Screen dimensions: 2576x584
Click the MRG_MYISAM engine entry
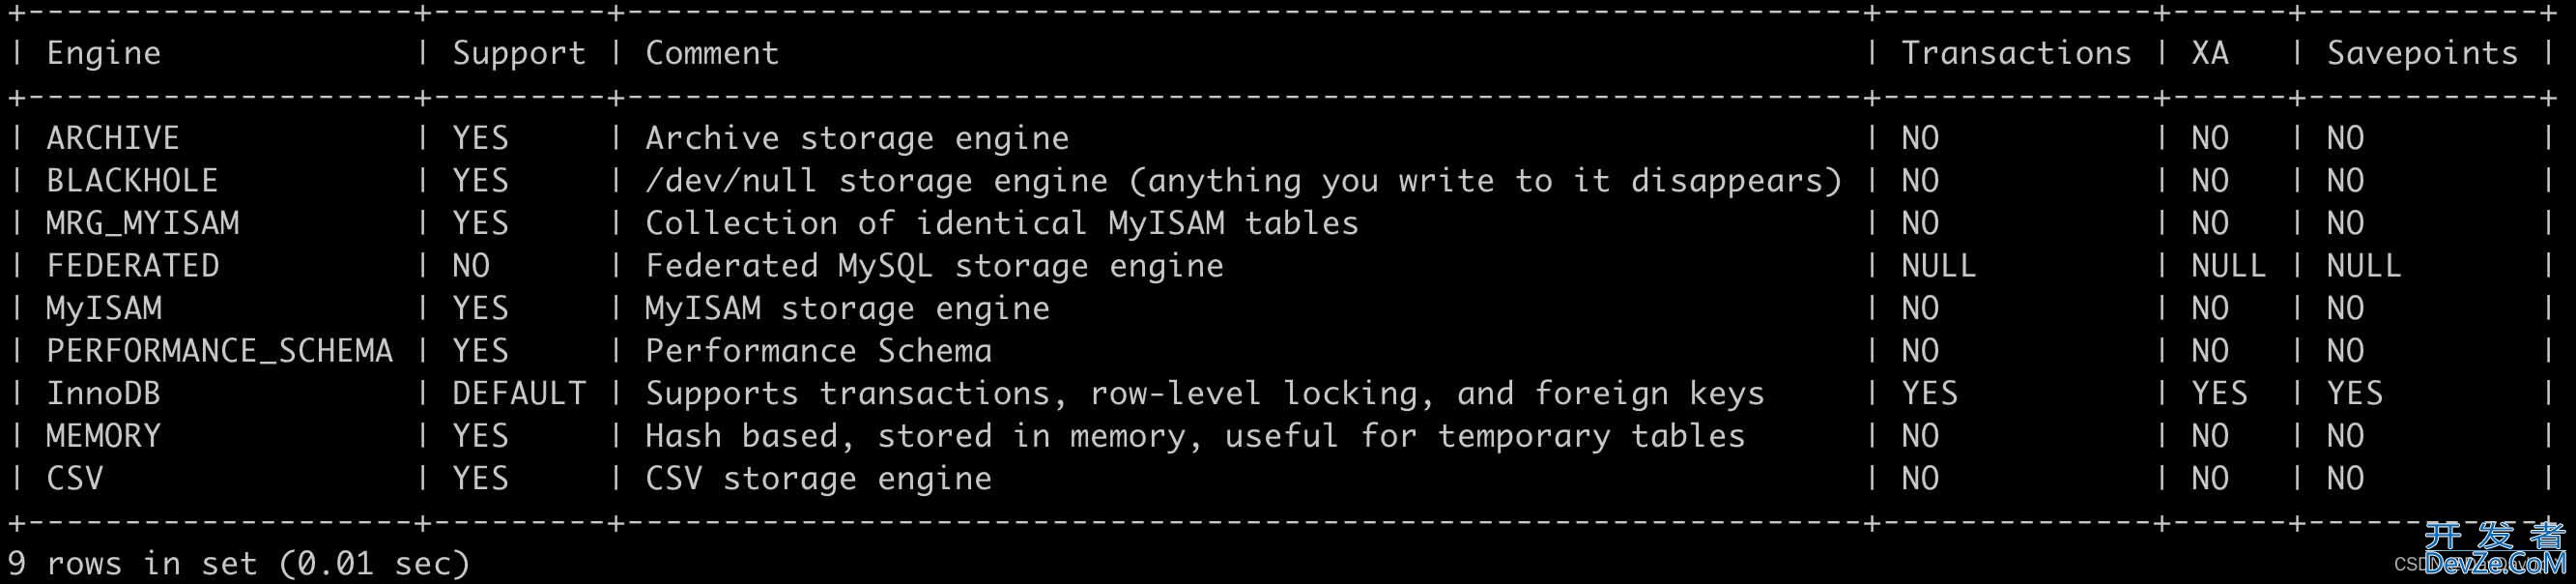pos(142,223)
